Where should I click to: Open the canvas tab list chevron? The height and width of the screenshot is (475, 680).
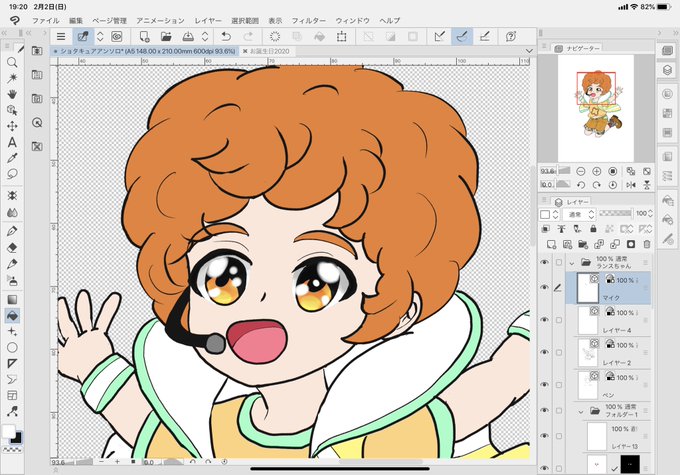click(x=529, y=51)
